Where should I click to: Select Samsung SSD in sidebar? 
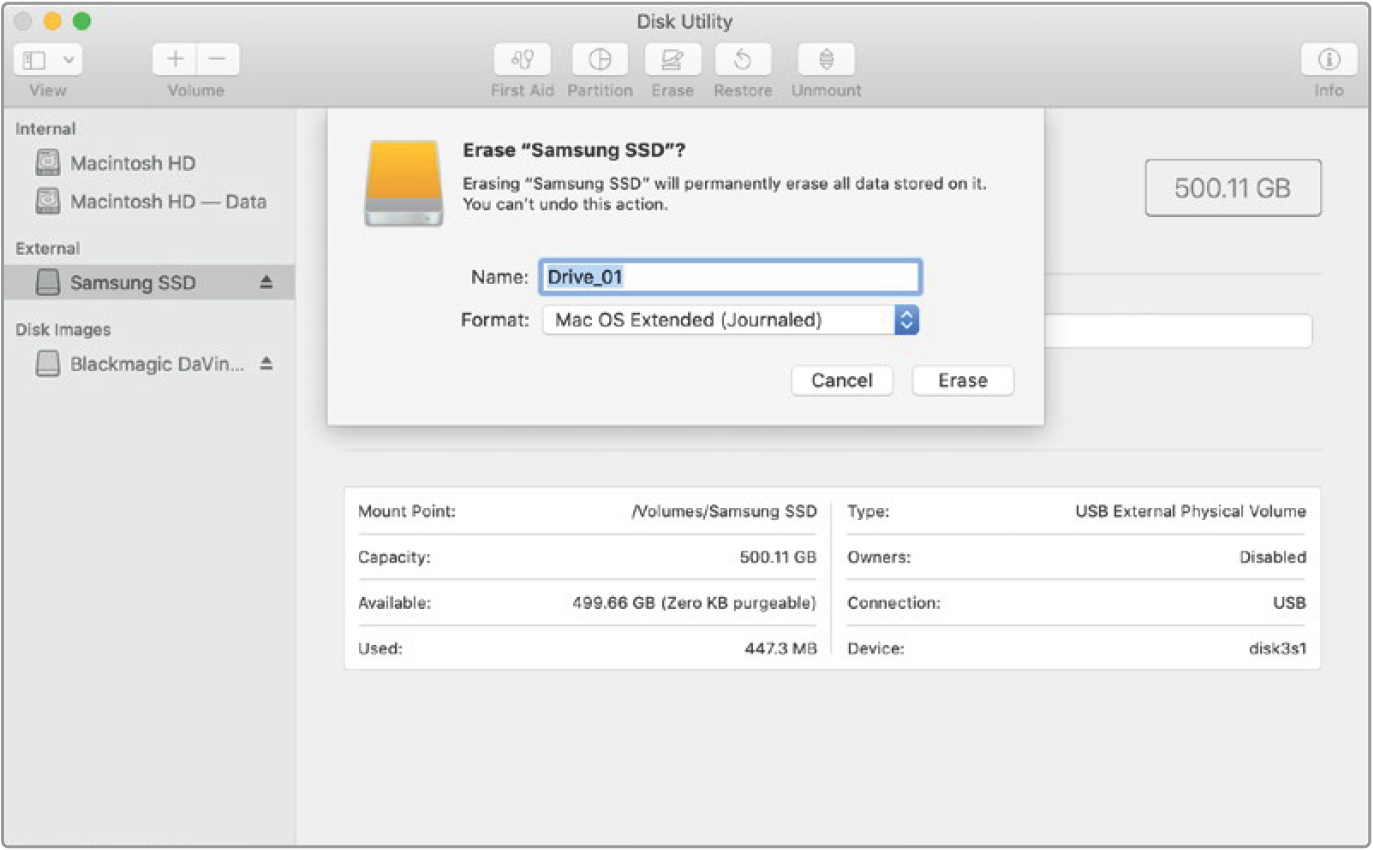[132, 283]
